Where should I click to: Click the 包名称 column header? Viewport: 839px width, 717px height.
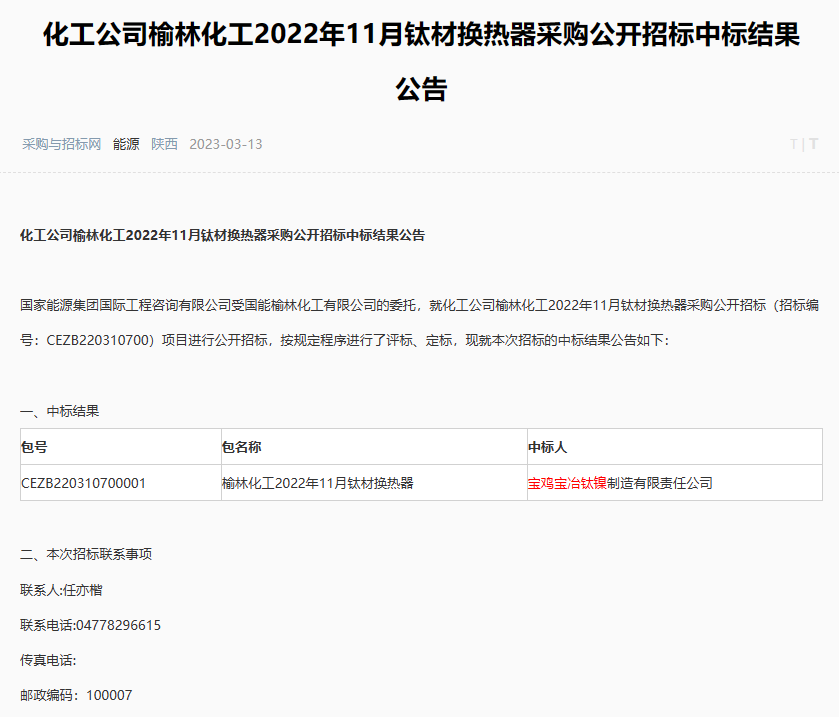click(241, 447)
